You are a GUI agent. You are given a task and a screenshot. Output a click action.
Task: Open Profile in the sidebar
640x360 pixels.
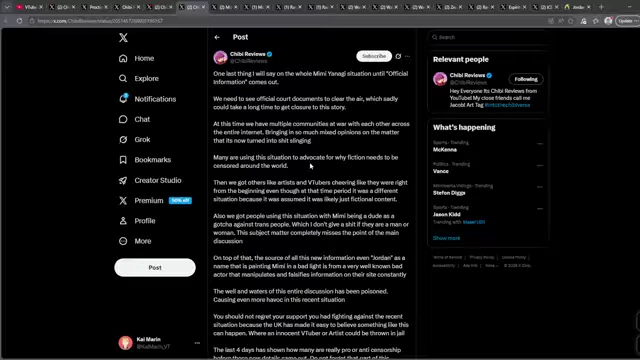pos(137,221)
